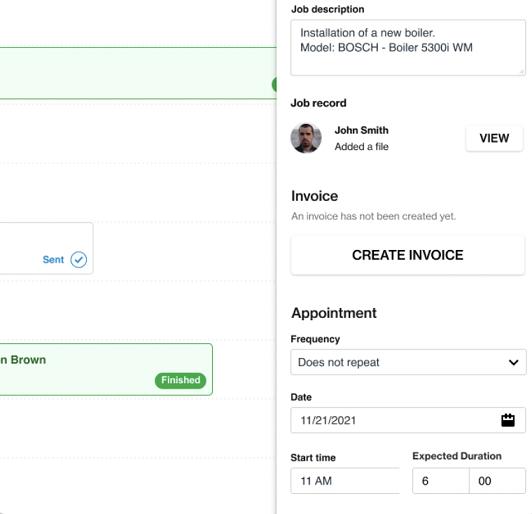Click 'An invoice has not been created yet.' text
This screenshot has height=514, width=532.
[373, 216]
